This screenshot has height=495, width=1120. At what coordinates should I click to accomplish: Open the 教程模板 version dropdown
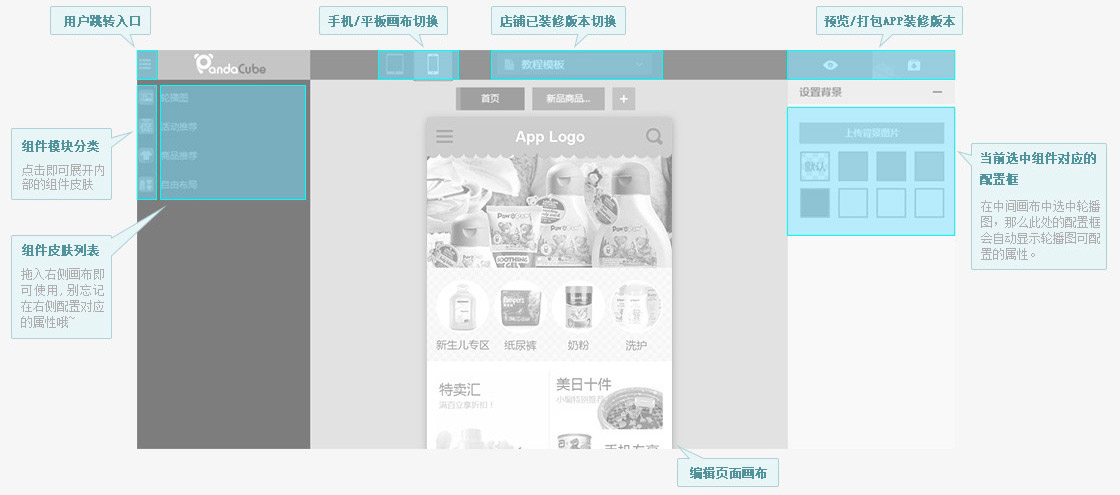(576, 65)
